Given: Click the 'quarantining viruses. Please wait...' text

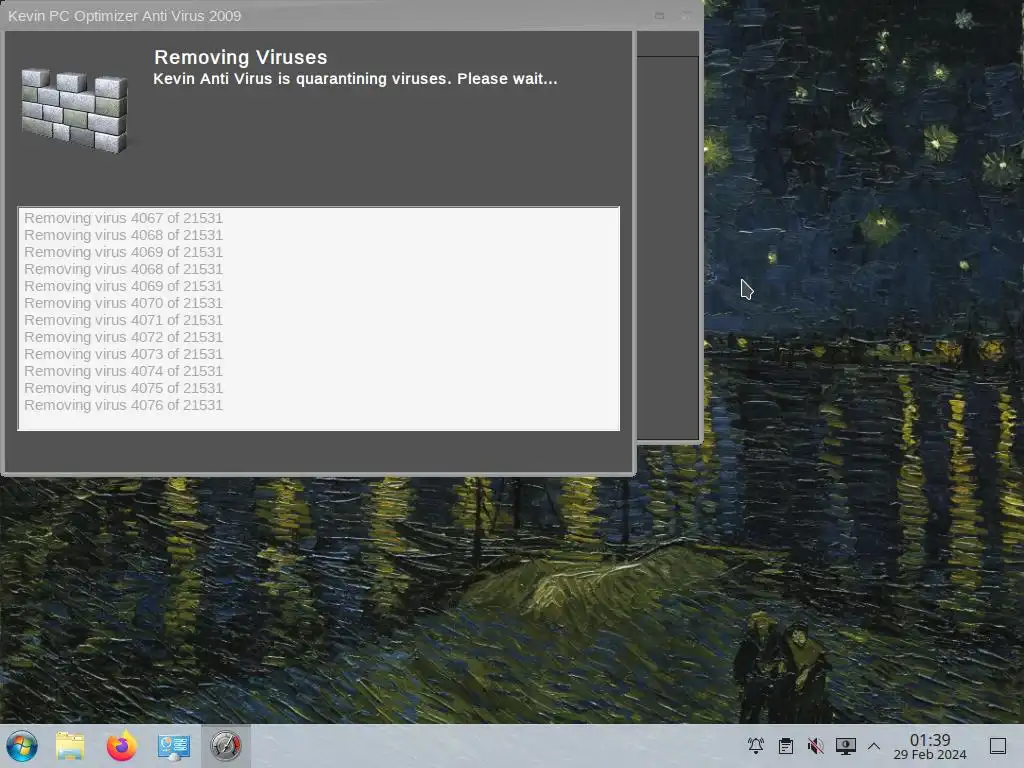Looking at the screenshot, I should click(426, 79).
